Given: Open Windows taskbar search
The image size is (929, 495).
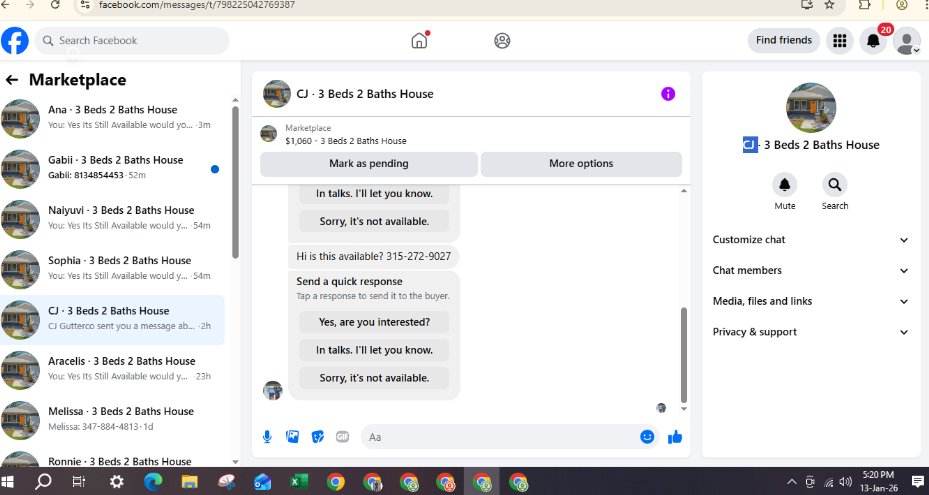Looking at the screenshot, I should (x=43, y=481).
